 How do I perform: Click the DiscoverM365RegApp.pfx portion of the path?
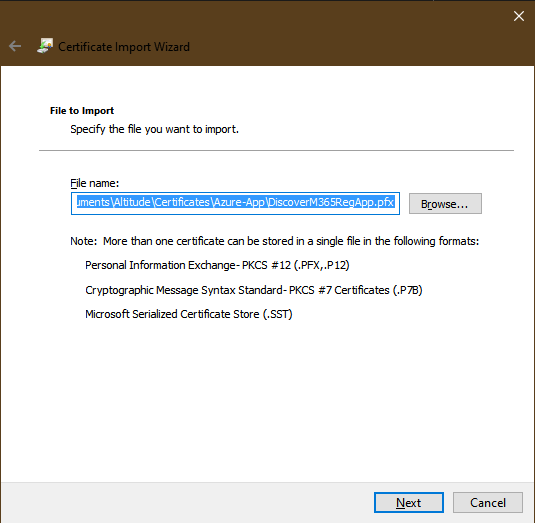pyautogui.click(x=331, y=202)
